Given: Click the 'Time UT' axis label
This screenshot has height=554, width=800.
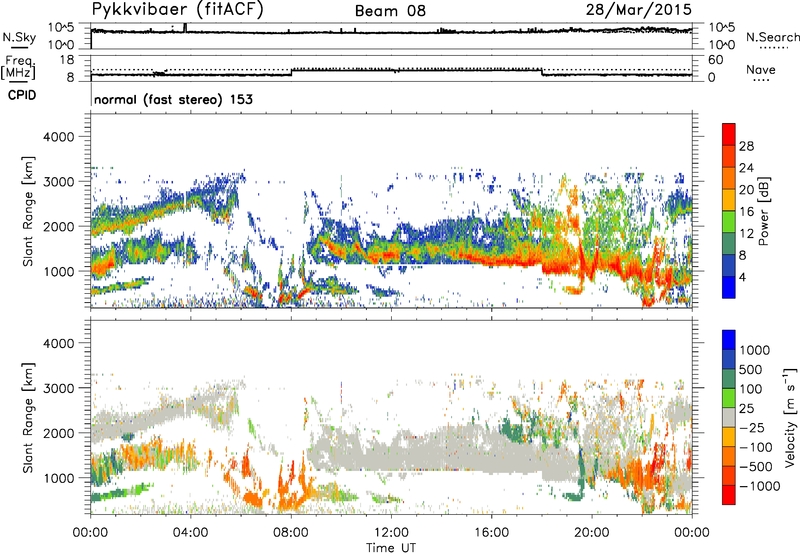Looking at the screenshot, I should coord(391,548).
